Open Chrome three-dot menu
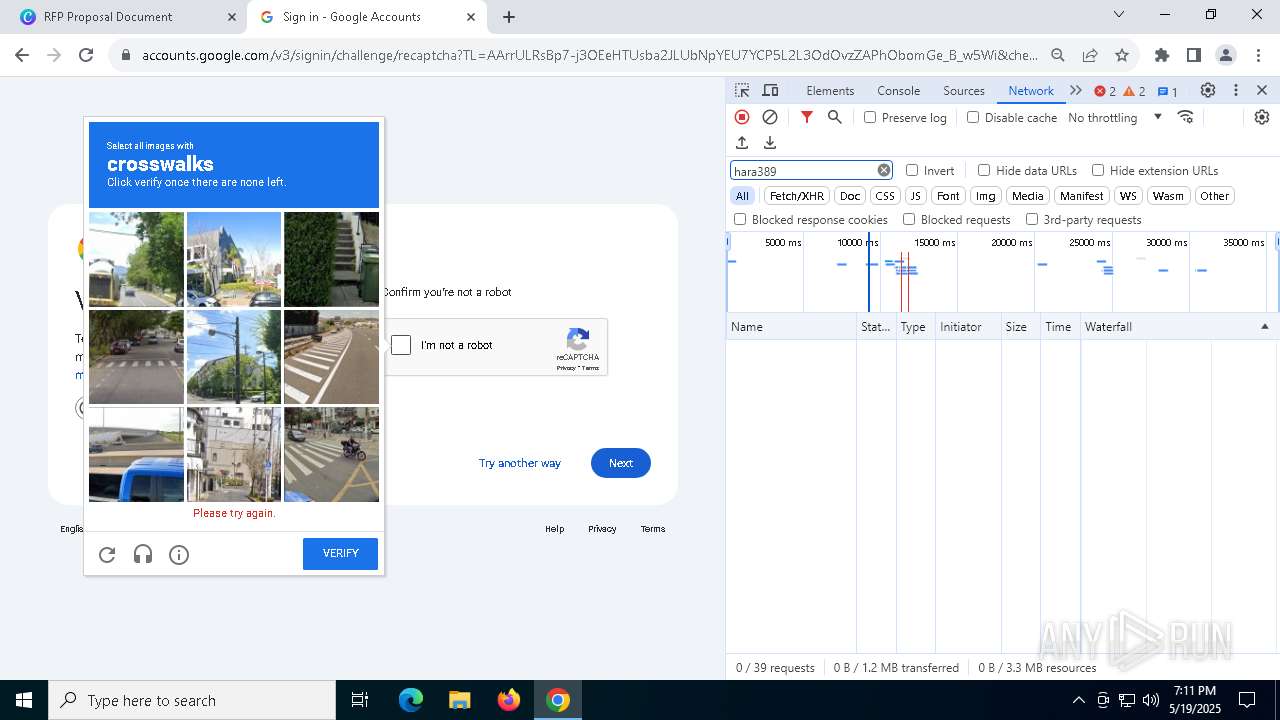 (1258, 55)
